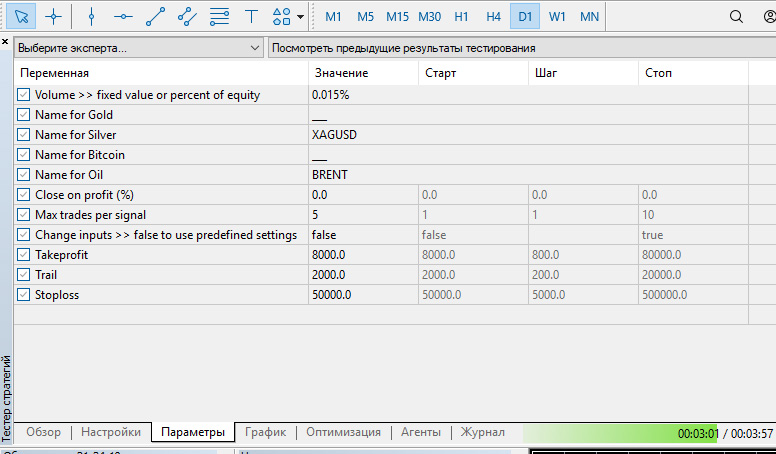Open the search magnifier
Screen dimensions: 776x454
click(x=736, y=16)
